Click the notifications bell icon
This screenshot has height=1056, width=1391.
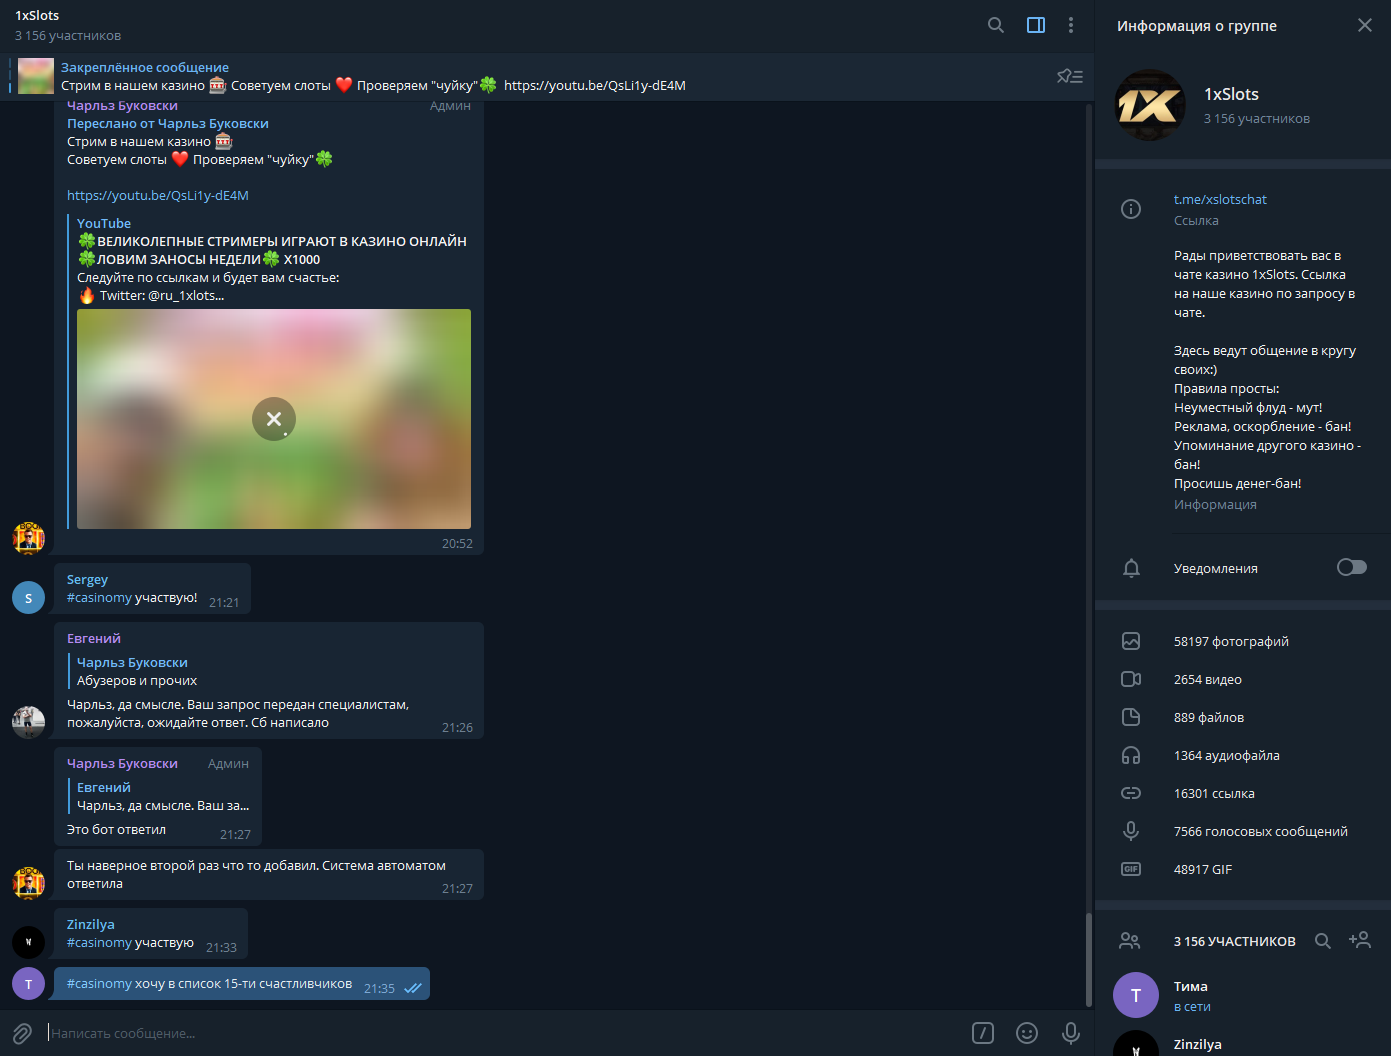pos(1131,568)
